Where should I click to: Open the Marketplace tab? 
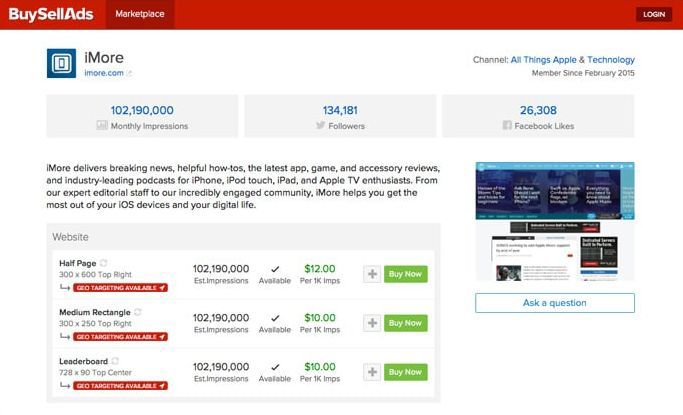pos(140,14)
